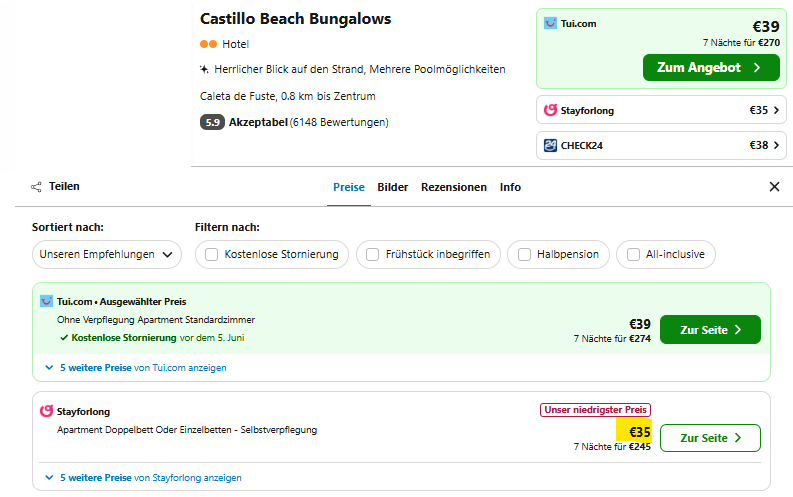Click the Zum Angebot button

711,68
